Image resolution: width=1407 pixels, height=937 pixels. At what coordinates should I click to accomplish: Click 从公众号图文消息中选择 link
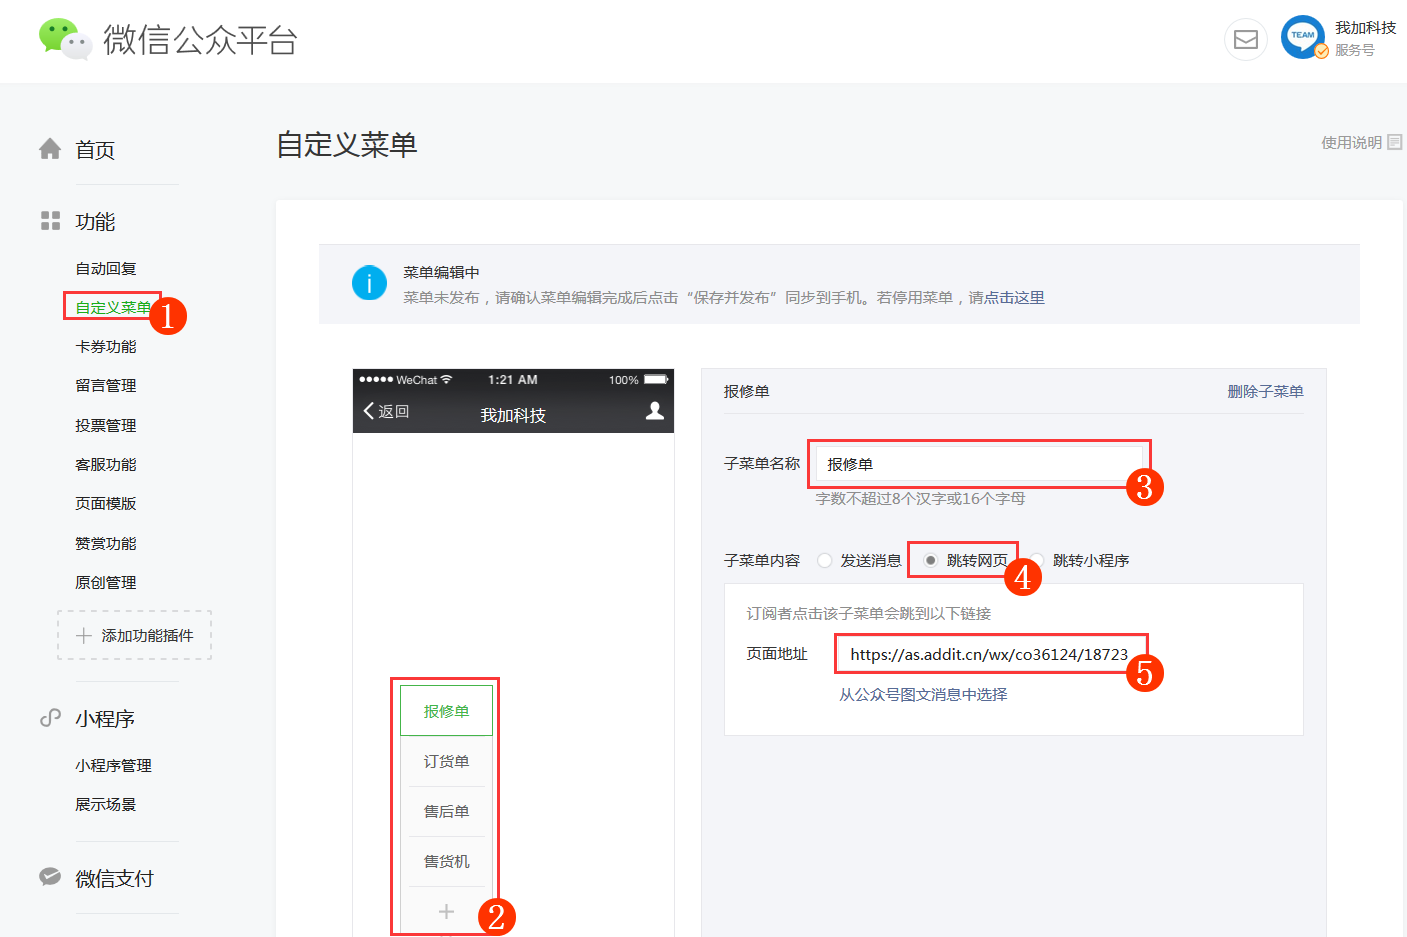point(923,695)
